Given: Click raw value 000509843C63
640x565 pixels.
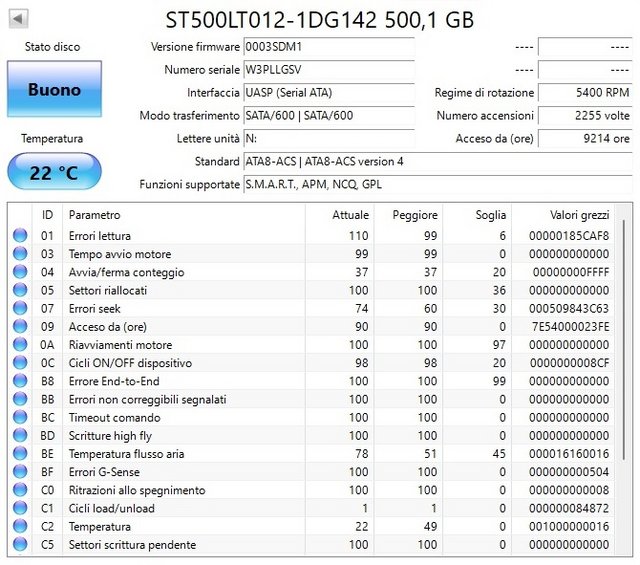Looking at the screenshot, I should tap(569, 308).
